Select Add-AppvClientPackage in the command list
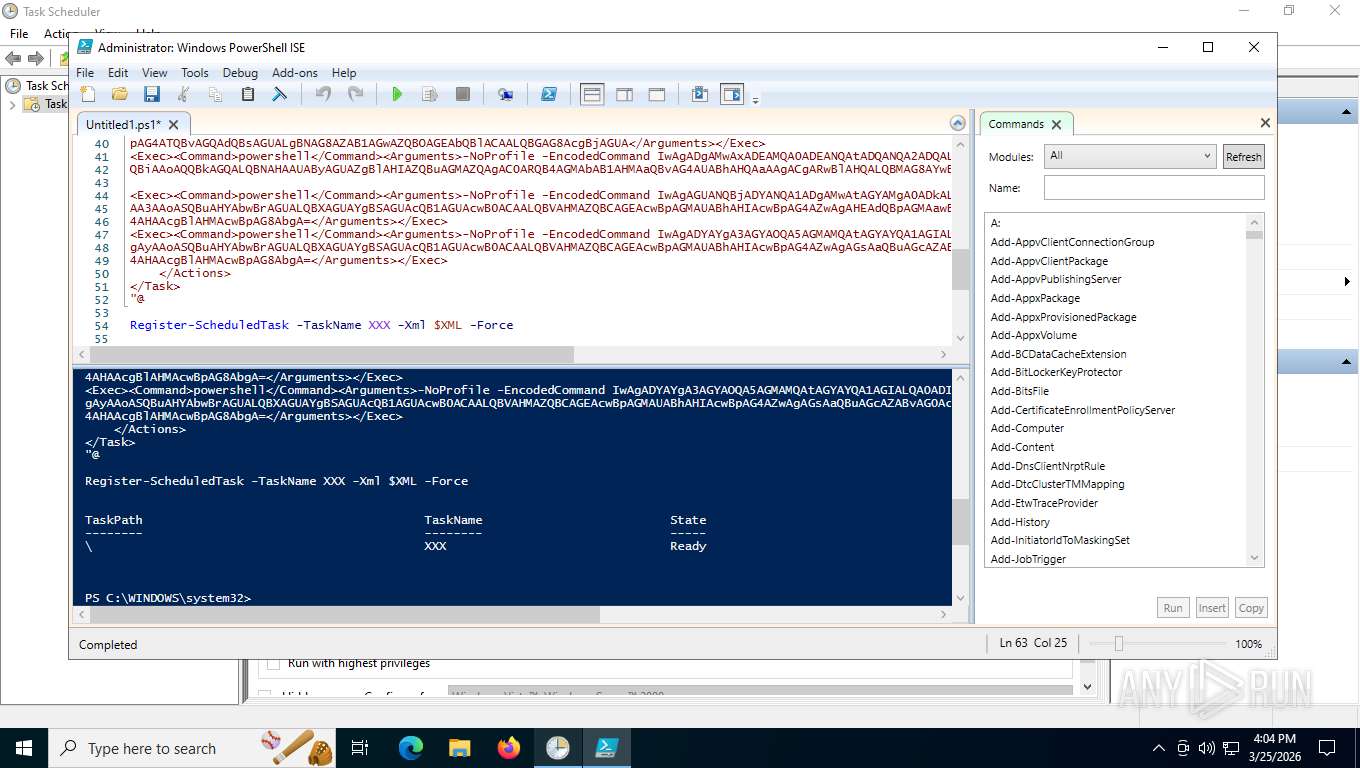This screenshot has height=768, width=1360. click(x=1049, y=261)
